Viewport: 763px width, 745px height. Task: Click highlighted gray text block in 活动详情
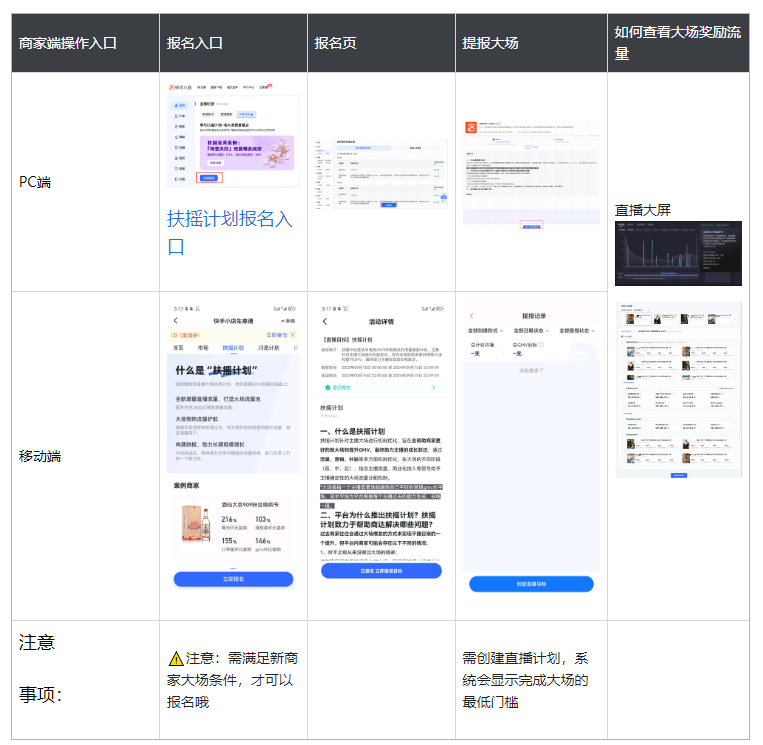(x=381, y=496)
